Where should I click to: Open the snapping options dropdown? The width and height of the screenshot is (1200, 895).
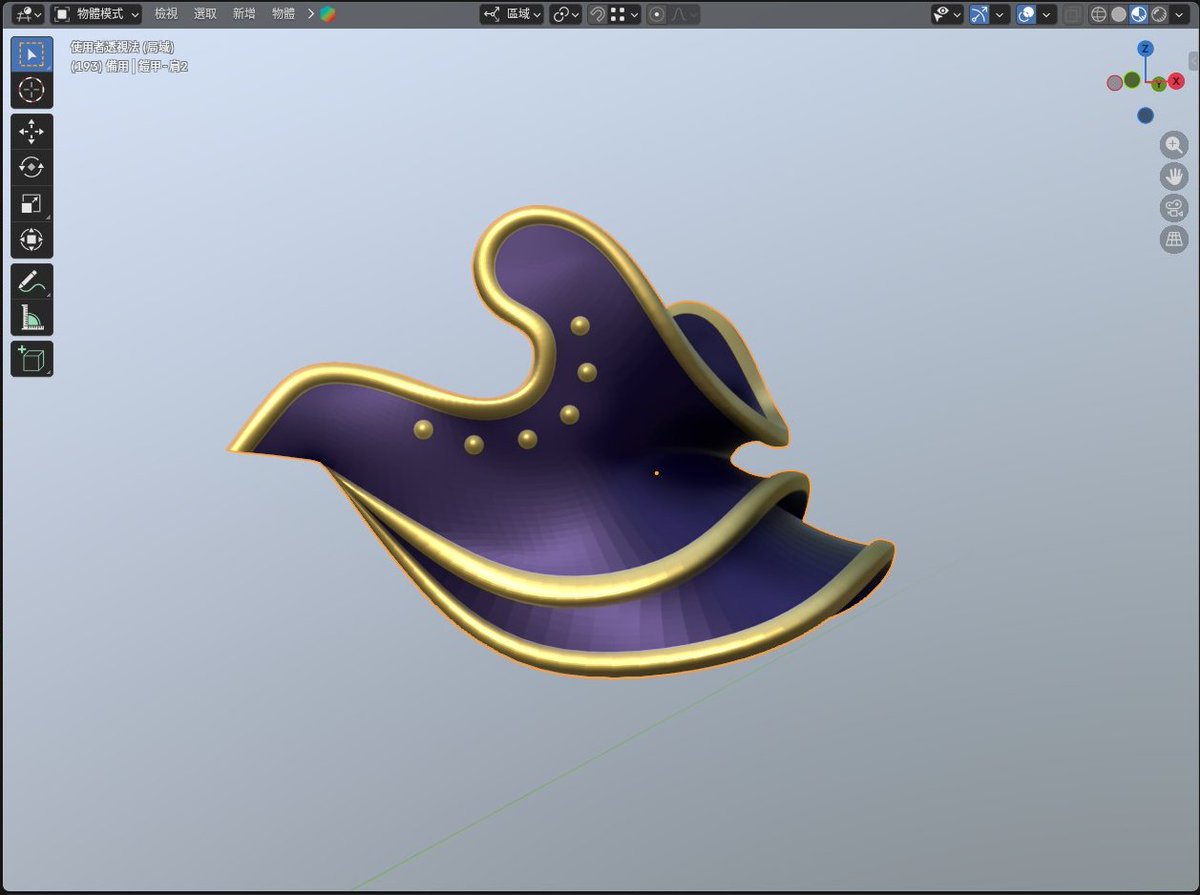click(x=624, y=14)
